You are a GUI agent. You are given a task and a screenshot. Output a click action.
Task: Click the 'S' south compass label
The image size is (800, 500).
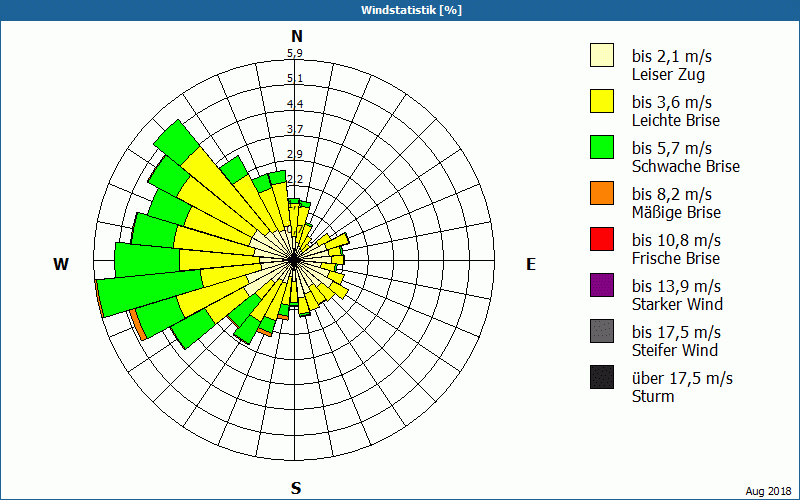296,488
